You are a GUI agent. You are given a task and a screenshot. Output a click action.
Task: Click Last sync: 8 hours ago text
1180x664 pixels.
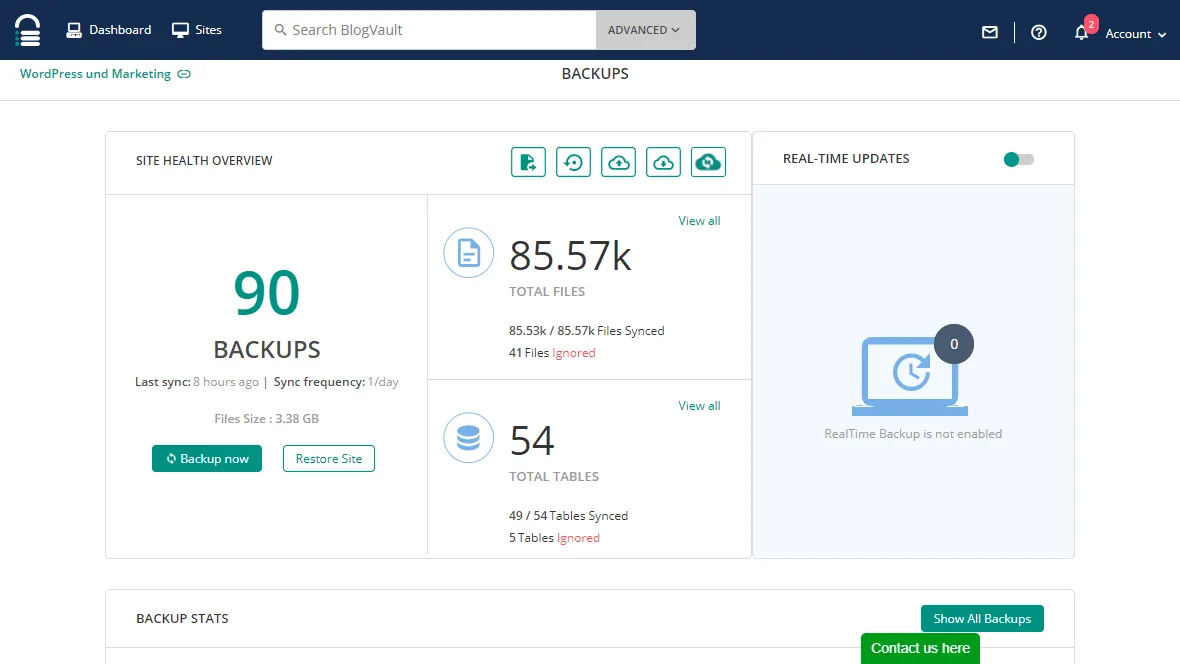click(x=196, y=382)
